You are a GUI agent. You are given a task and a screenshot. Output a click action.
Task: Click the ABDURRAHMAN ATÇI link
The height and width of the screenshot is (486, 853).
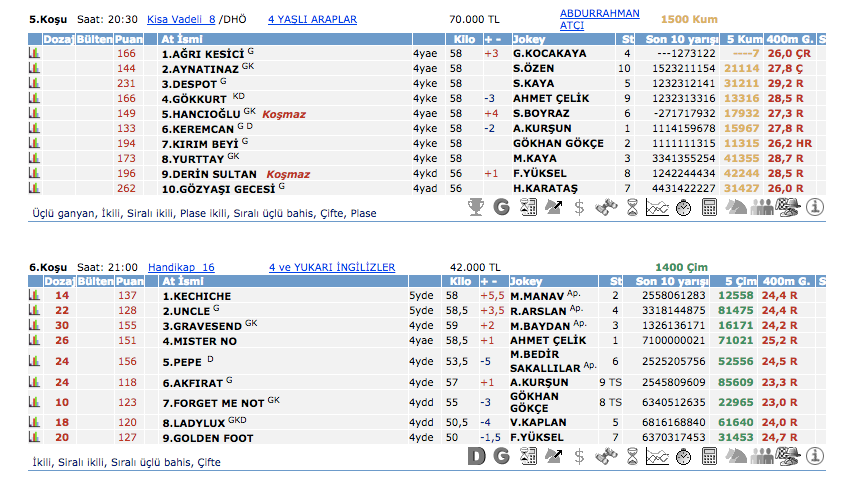point(600,18)
